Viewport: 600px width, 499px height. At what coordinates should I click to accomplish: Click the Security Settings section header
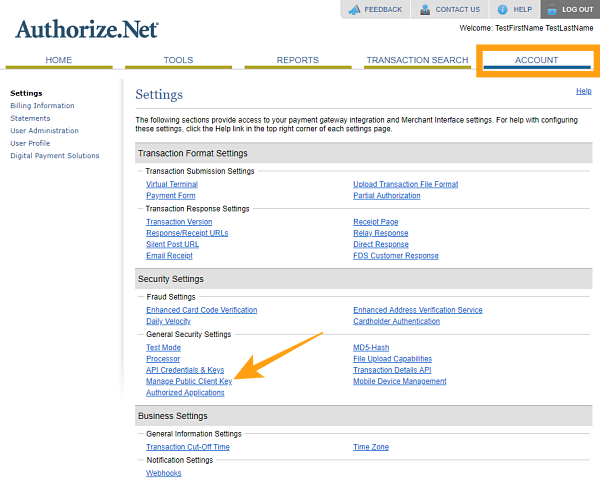[x=364, y=279]
